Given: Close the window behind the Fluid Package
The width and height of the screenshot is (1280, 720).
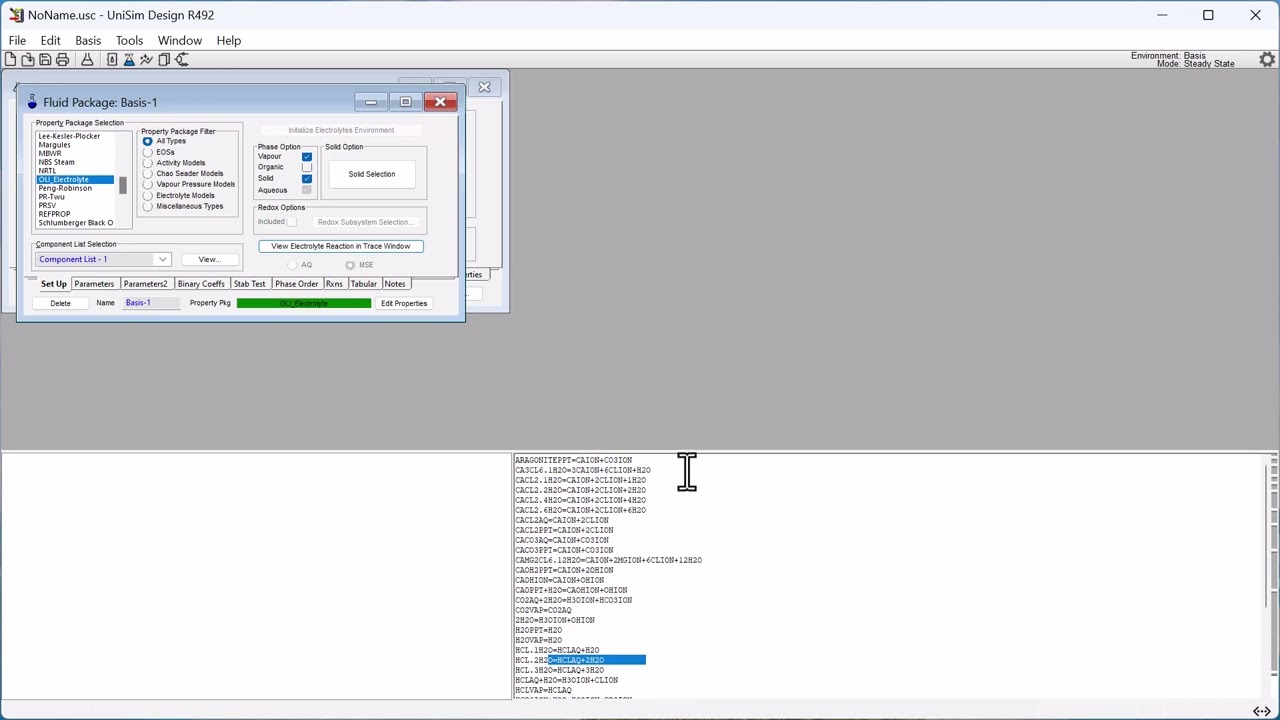Looking at the screenshot, I should (484, 88).
